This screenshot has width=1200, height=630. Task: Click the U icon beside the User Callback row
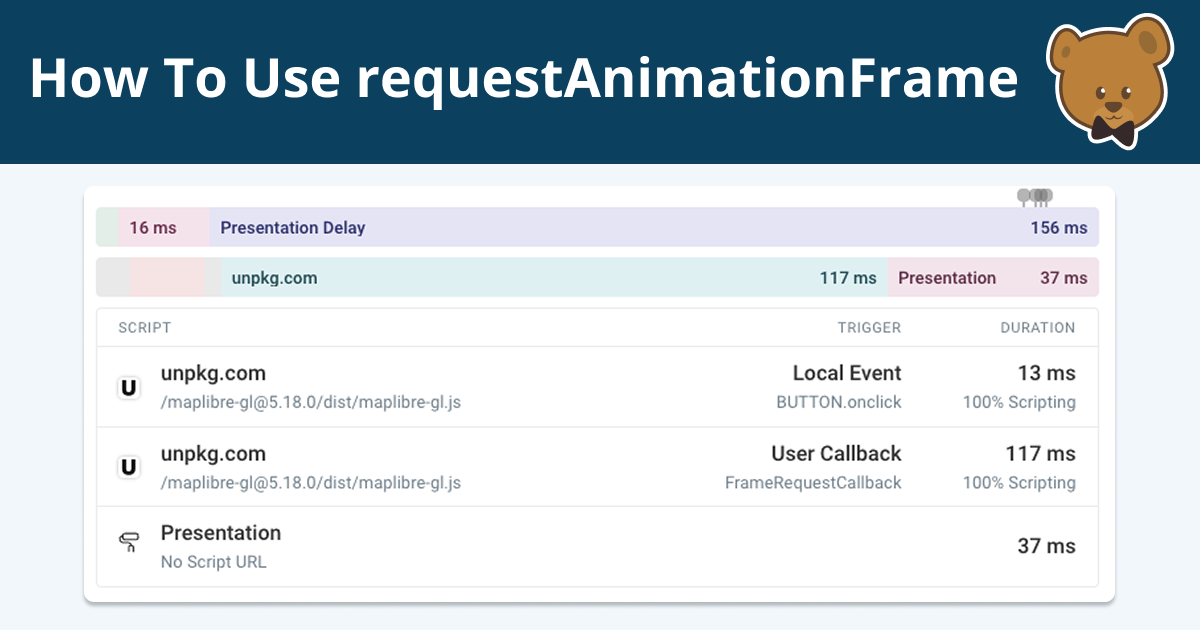129,466
